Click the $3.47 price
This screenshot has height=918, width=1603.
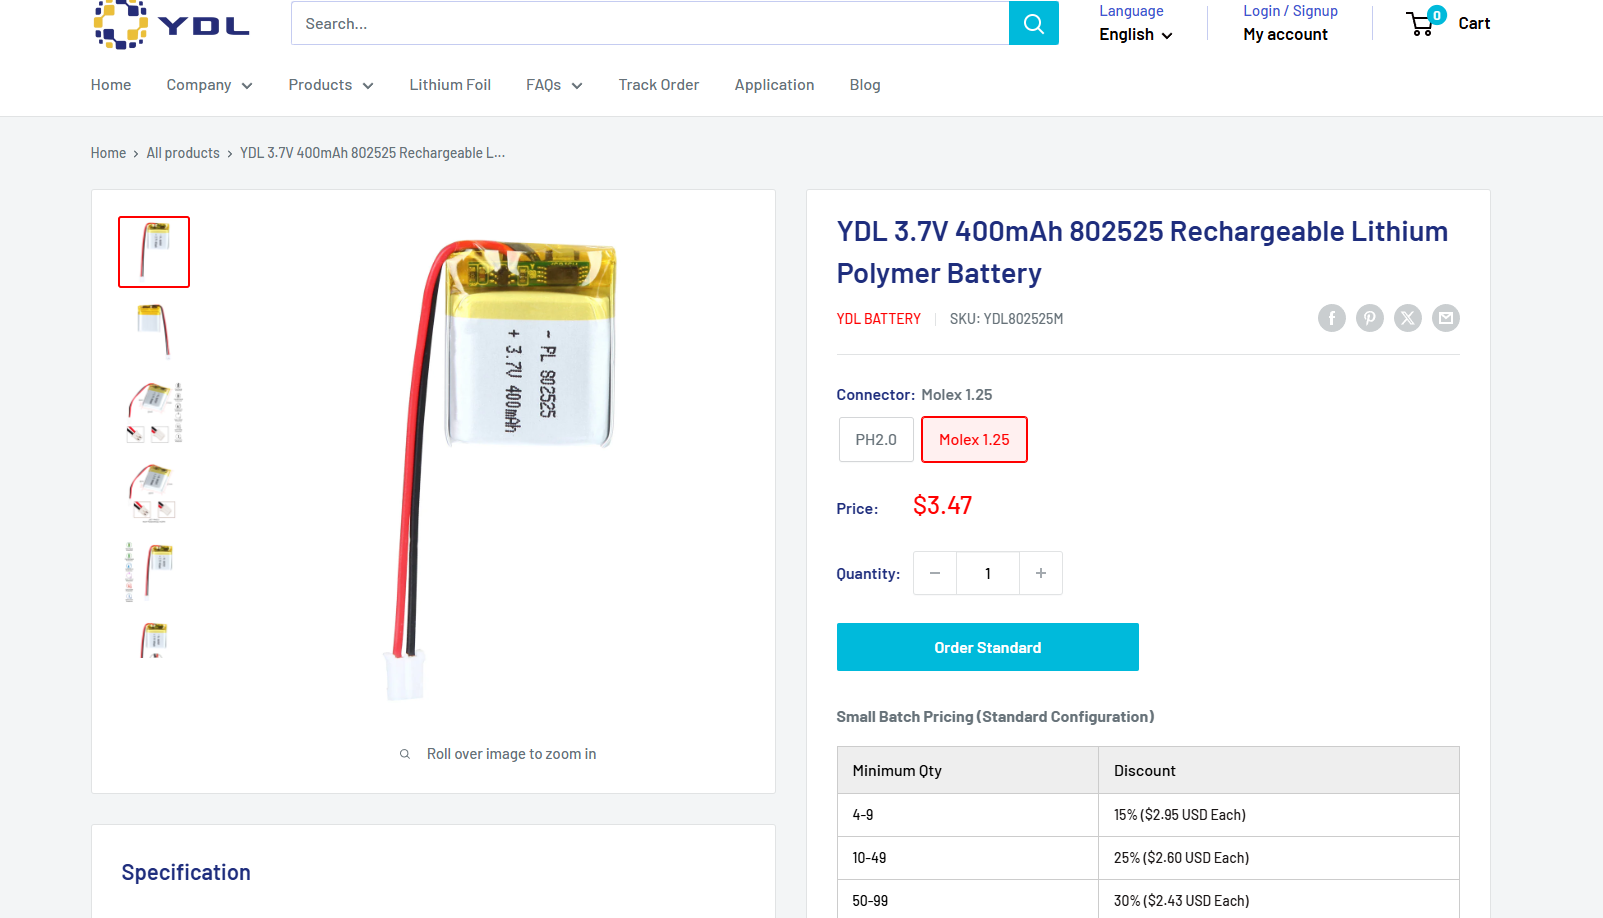coord(942,506)
